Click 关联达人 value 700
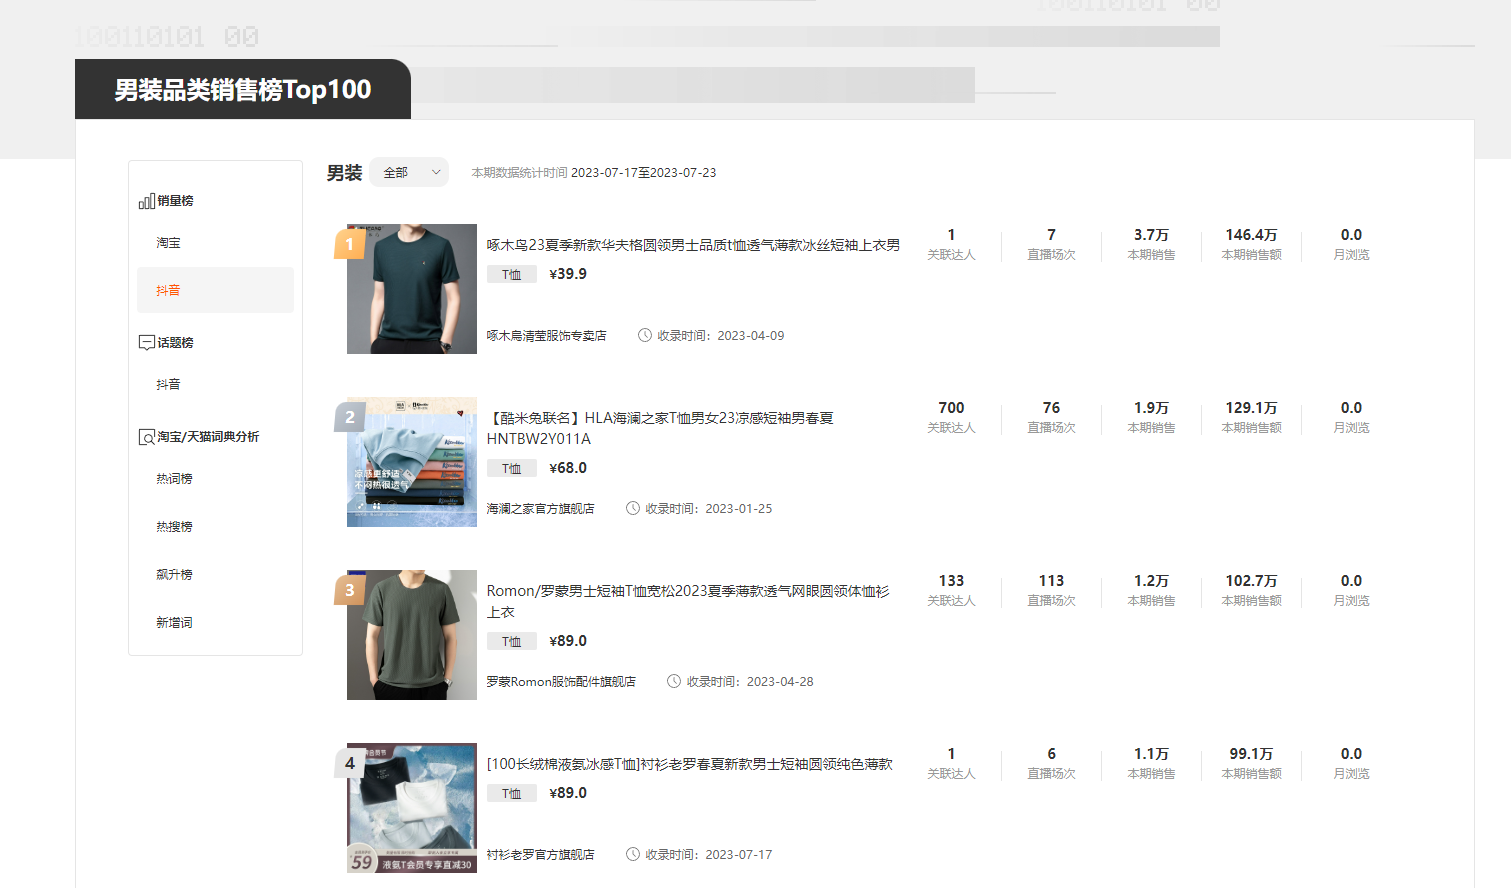 pos(951,408)
